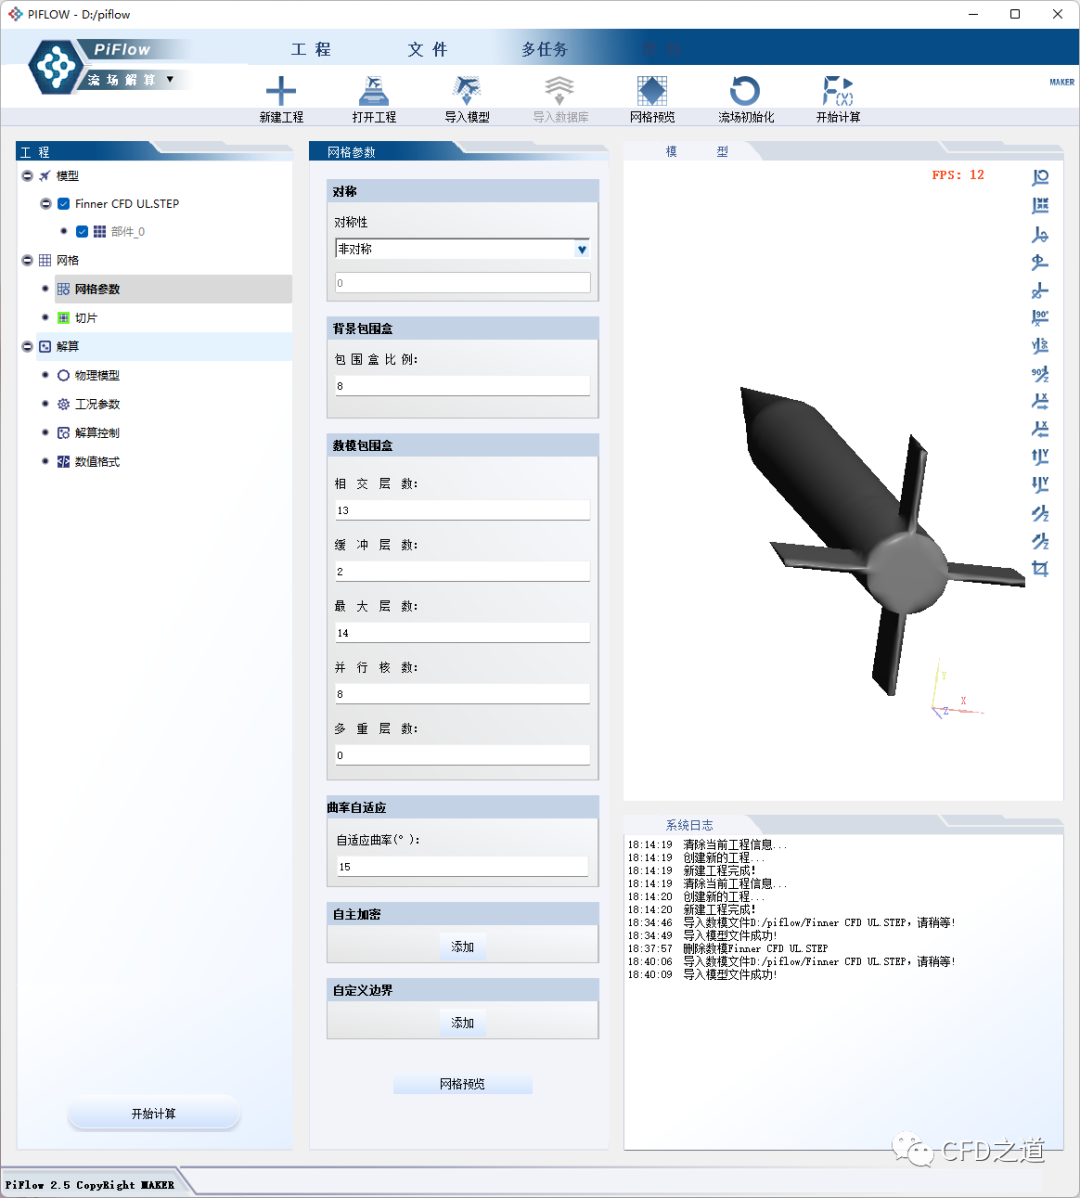The height and width of the screenshot is (1198, 1080).
Task: Collapse the 网格 tree node
Action: pyautogui.click(x=27, y=260)
